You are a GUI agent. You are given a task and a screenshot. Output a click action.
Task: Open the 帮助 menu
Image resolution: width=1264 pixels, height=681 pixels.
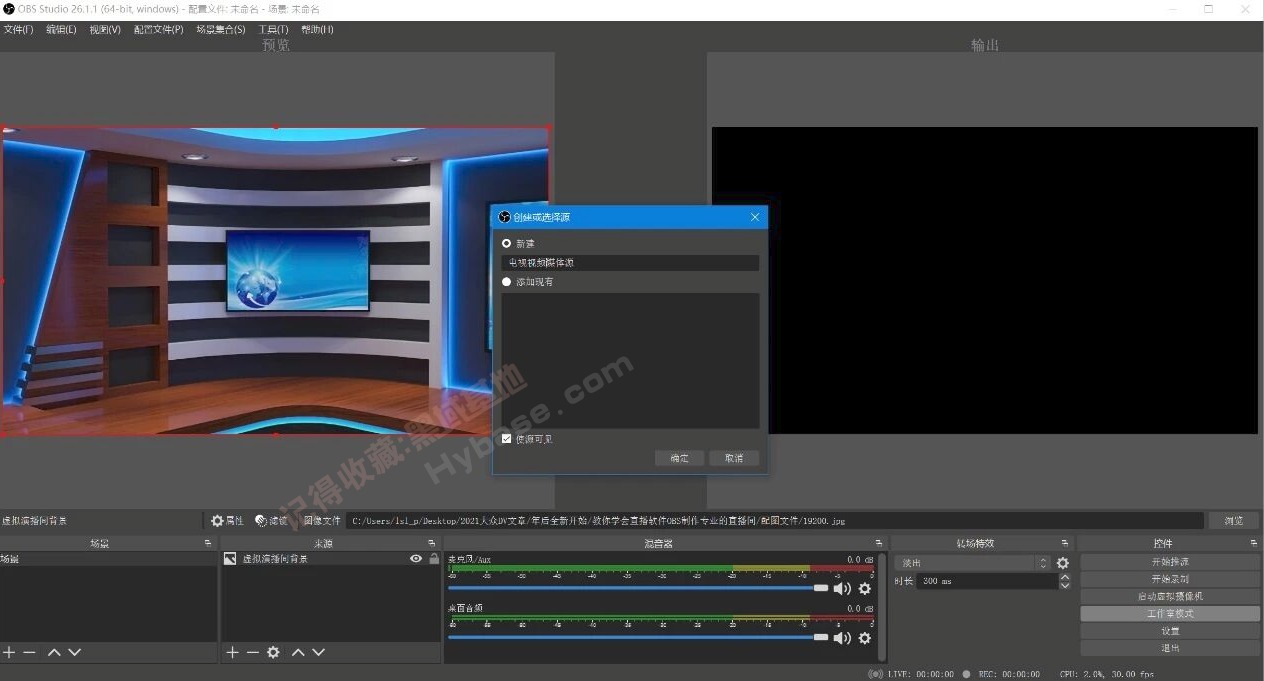[317, 29]
